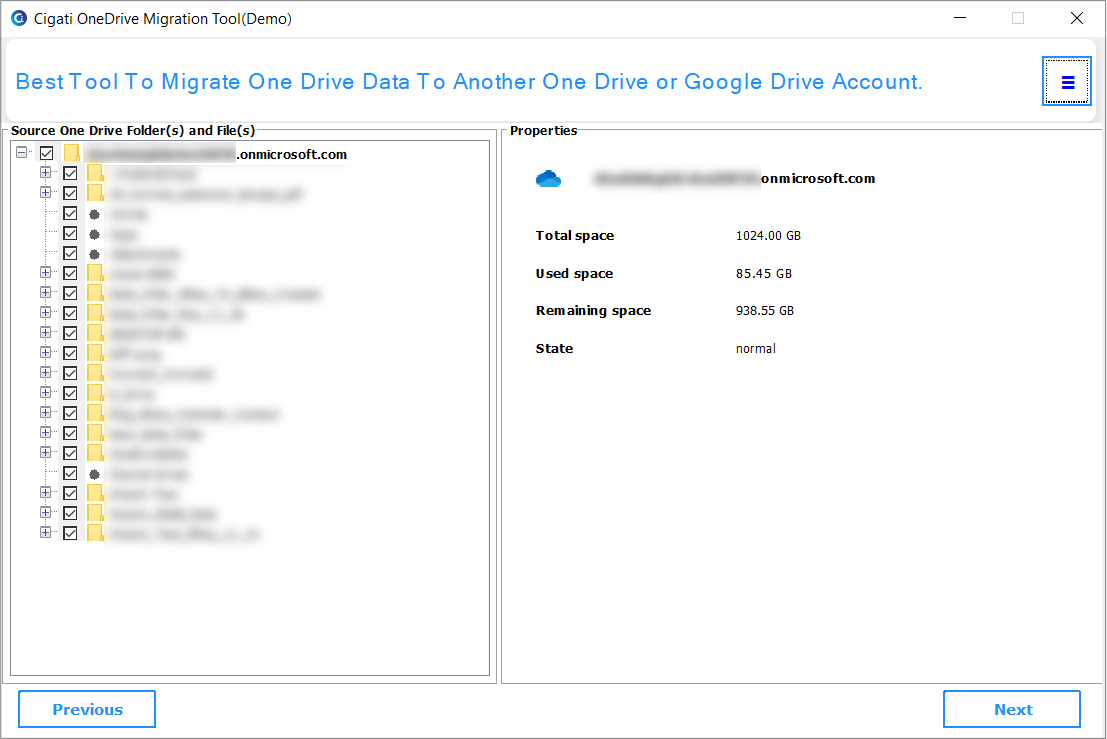
Task: Click the 'Remaining space' label
Action: (593, 311)
